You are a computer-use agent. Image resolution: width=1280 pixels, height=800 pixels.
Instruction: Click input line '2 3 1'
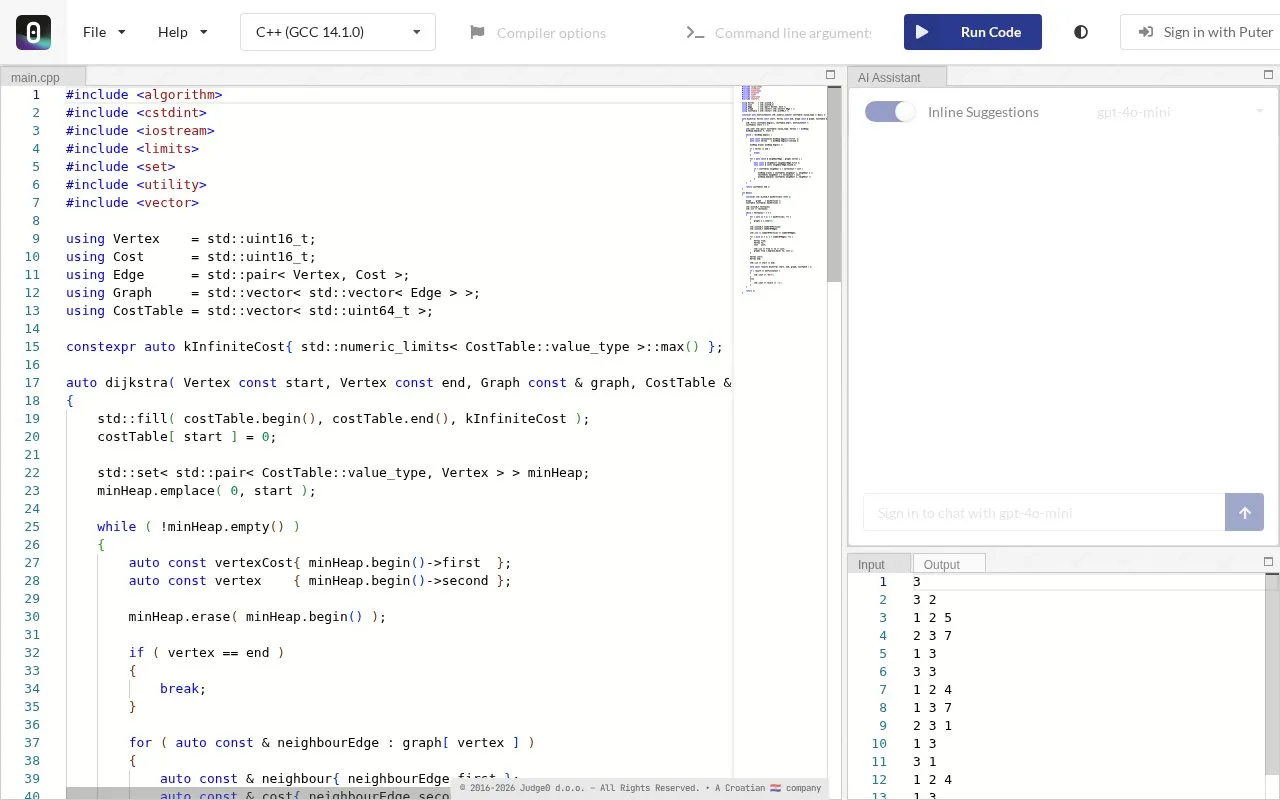[x=932, y=726]
